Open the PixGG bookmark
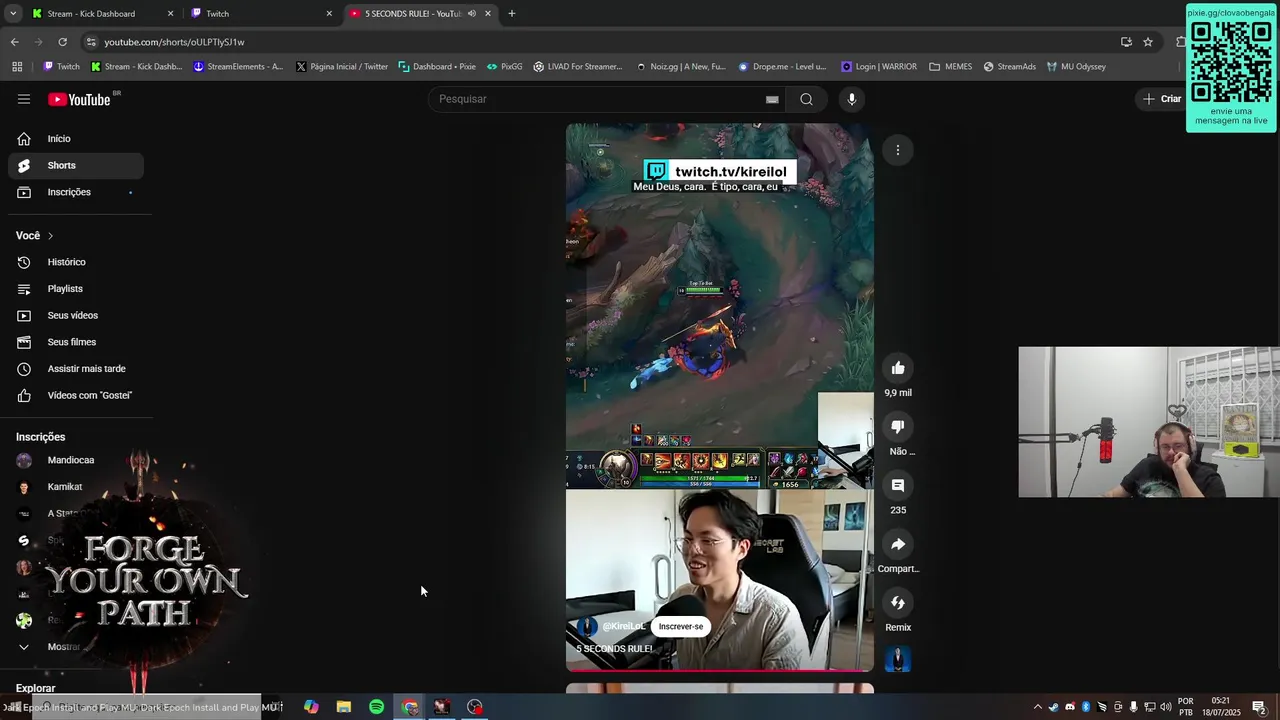This screenshot has height=720, width=1280. (x=504, y=67)
